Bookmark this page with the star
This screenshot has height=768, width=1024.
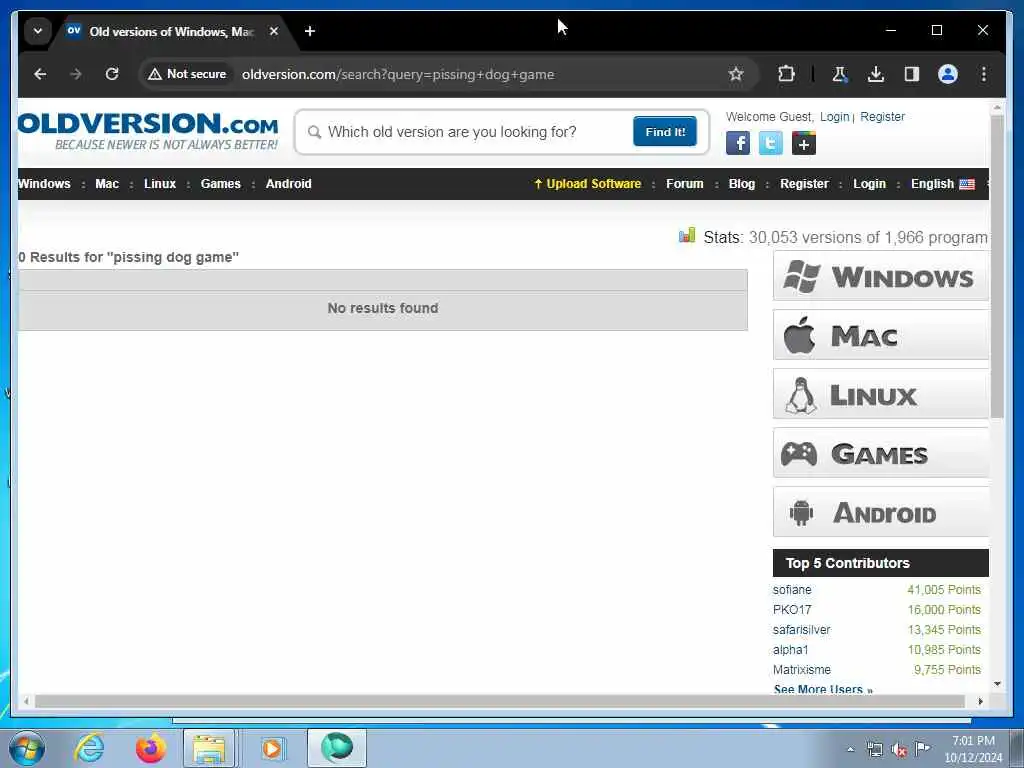(x=736, y=74)
